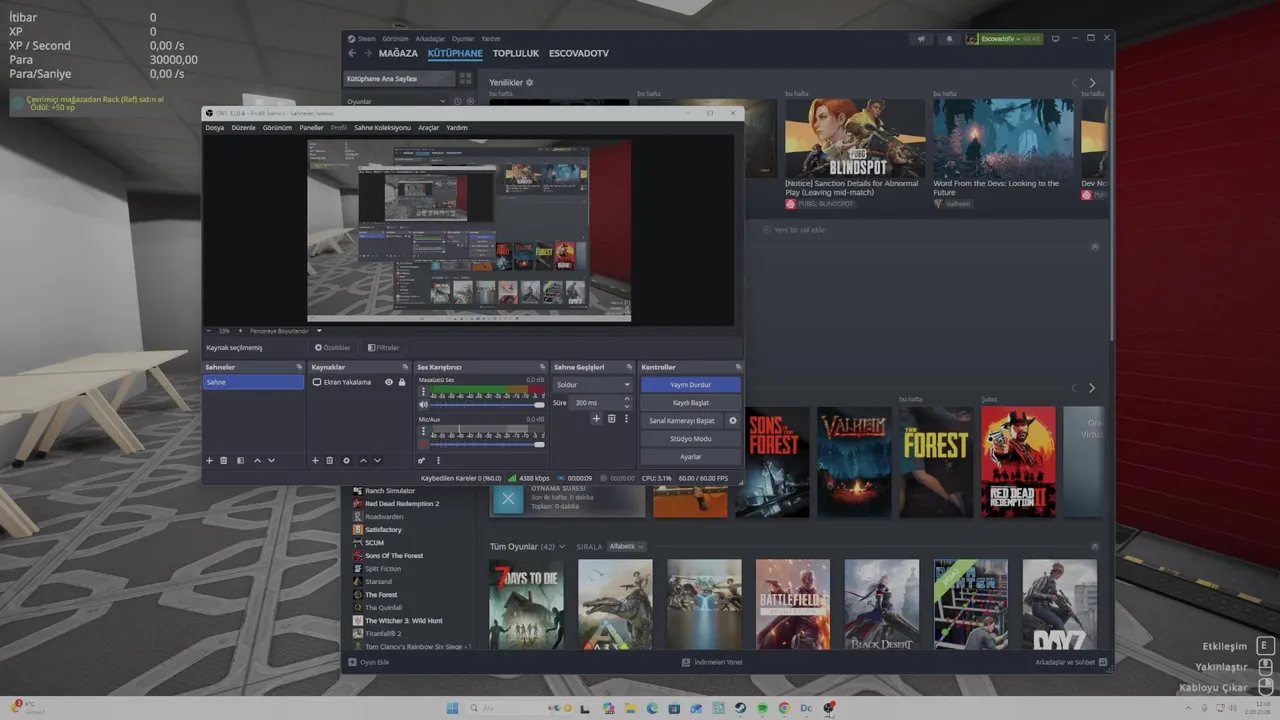Undock the Sahneler panel
The width and height of the screenshot is (1280, 720).
[x=299, y=367]
